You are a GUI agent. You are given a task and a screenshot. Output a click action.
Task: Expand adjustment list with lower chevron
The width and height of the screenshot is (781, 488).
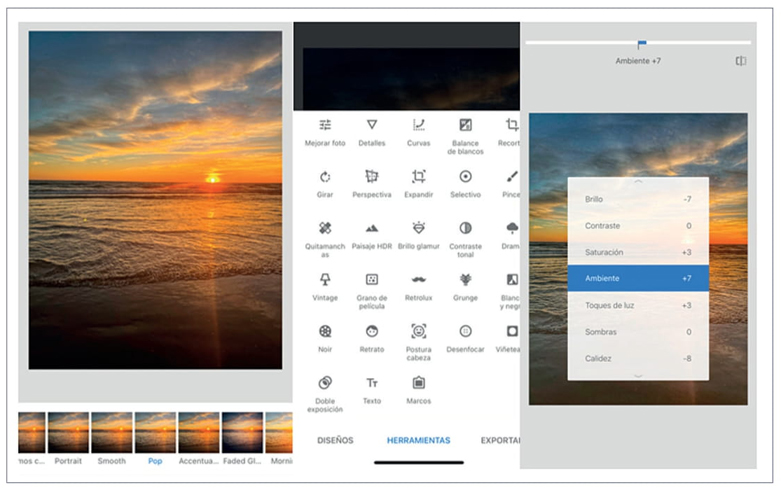[x=637, y=375]
